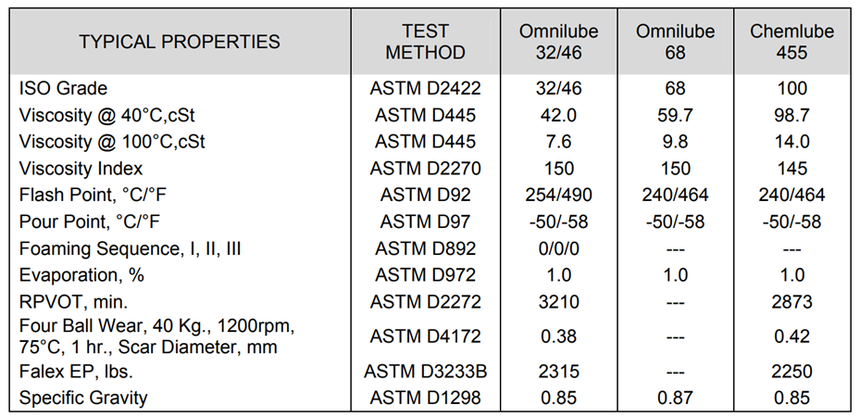This screenshot has height=418, width=860.
Task: Select the 42.0 viscosity value
Action: tap(558, 115)
